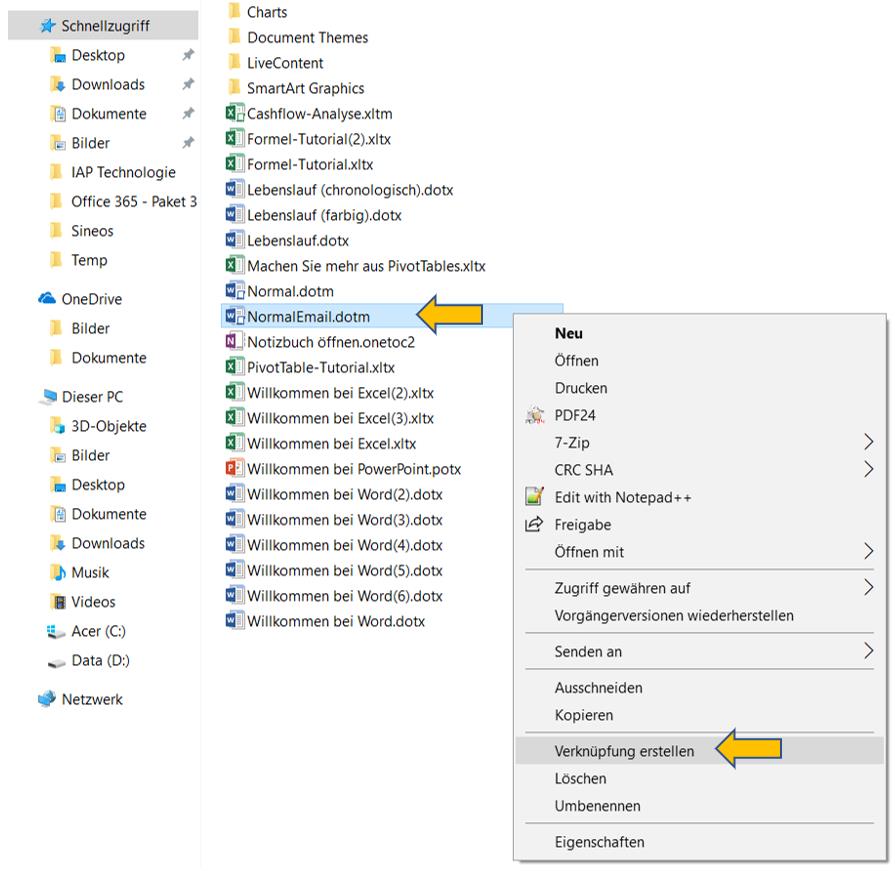The image size is (895, 871).
Task: Click the Word icon beside Normal.dotm
Action: point(235,291)
